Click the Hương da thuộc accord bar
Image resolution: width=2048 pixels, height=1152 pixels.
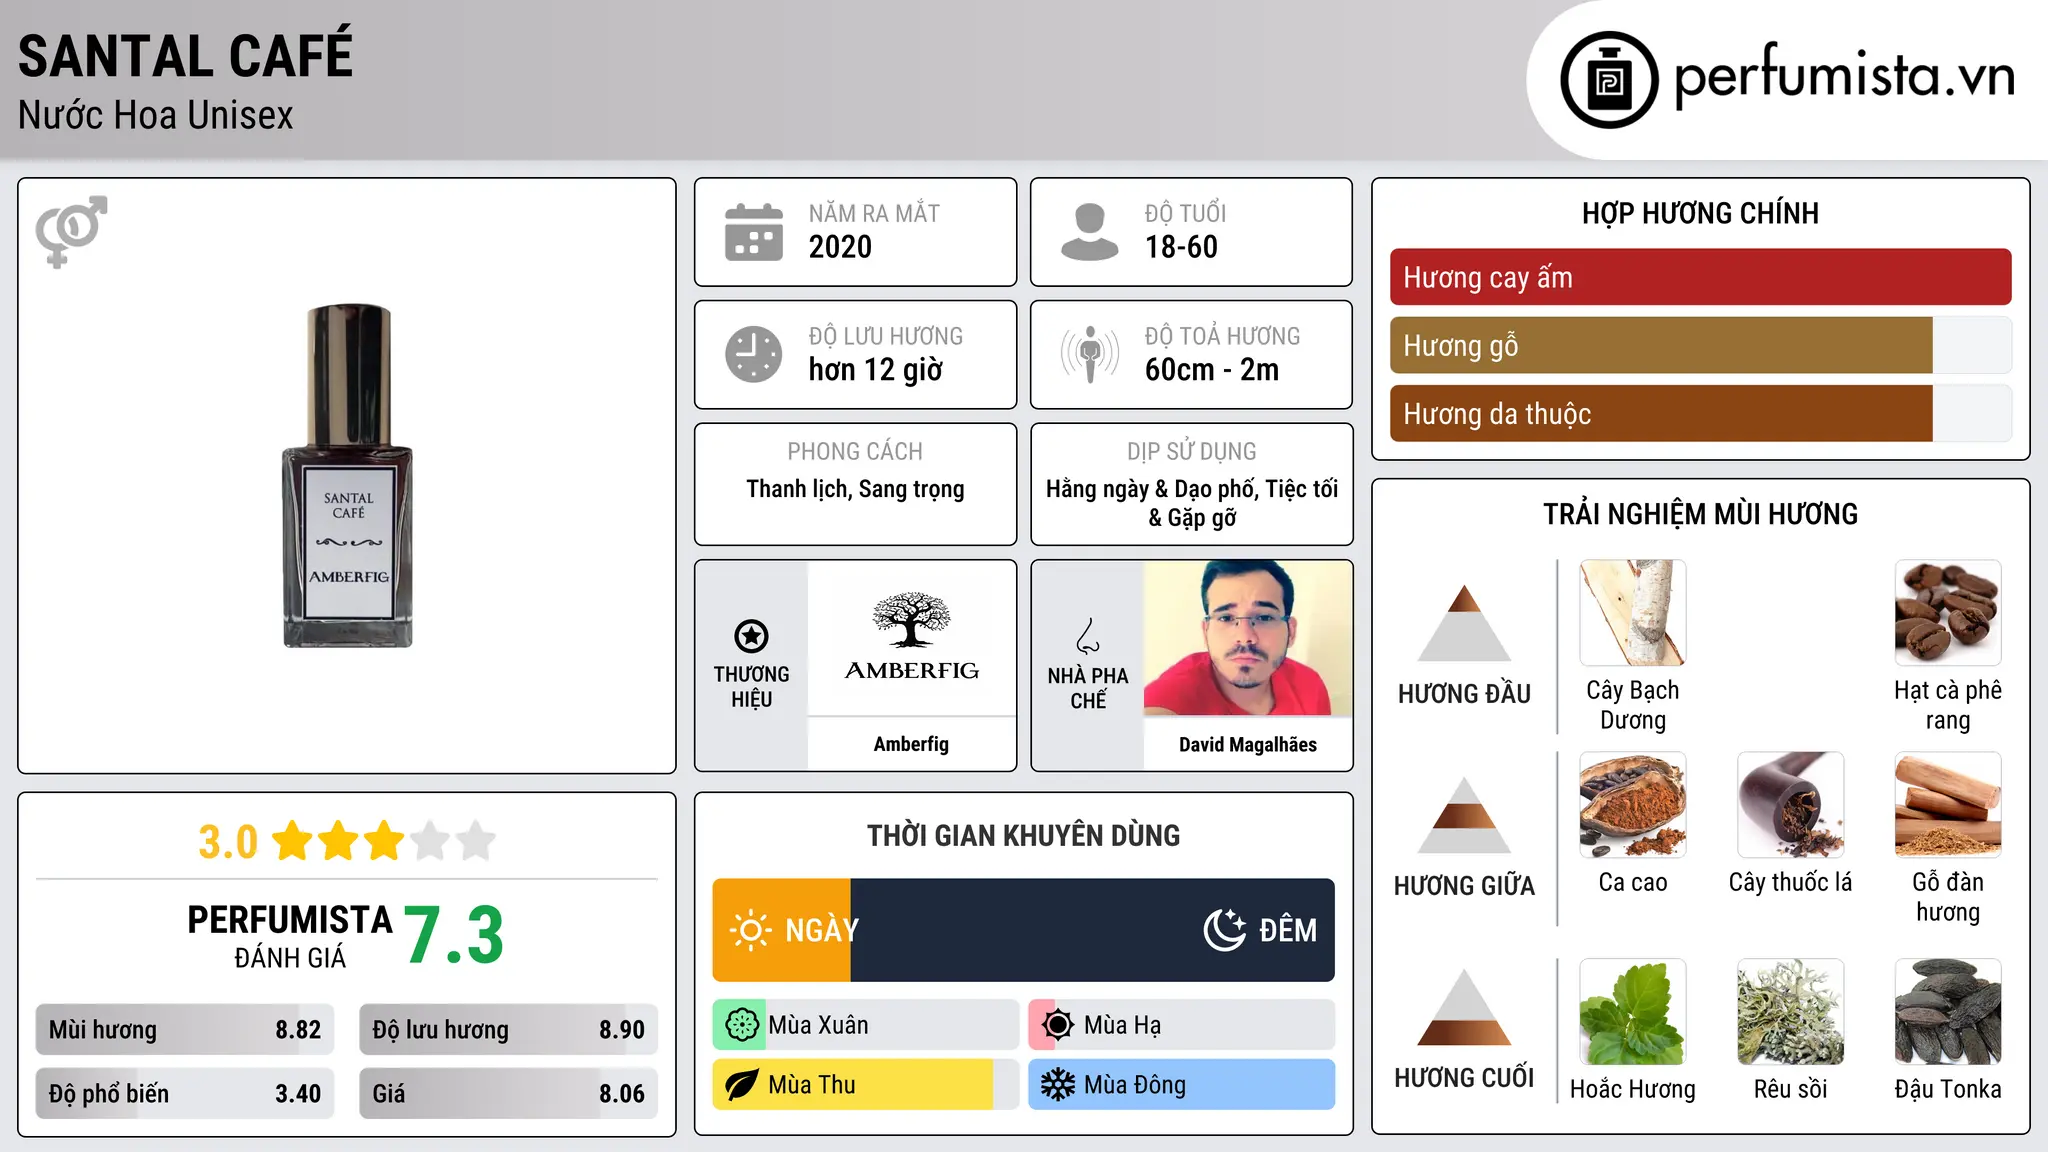click(x=1700, y=413)
